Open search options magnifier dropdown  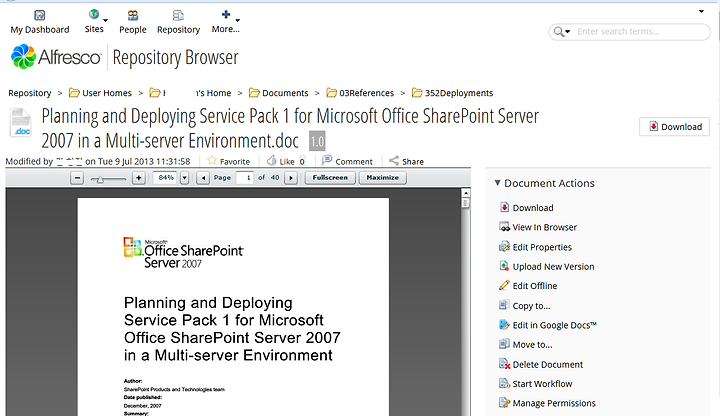pyautogui.click(x=562, y=32)
